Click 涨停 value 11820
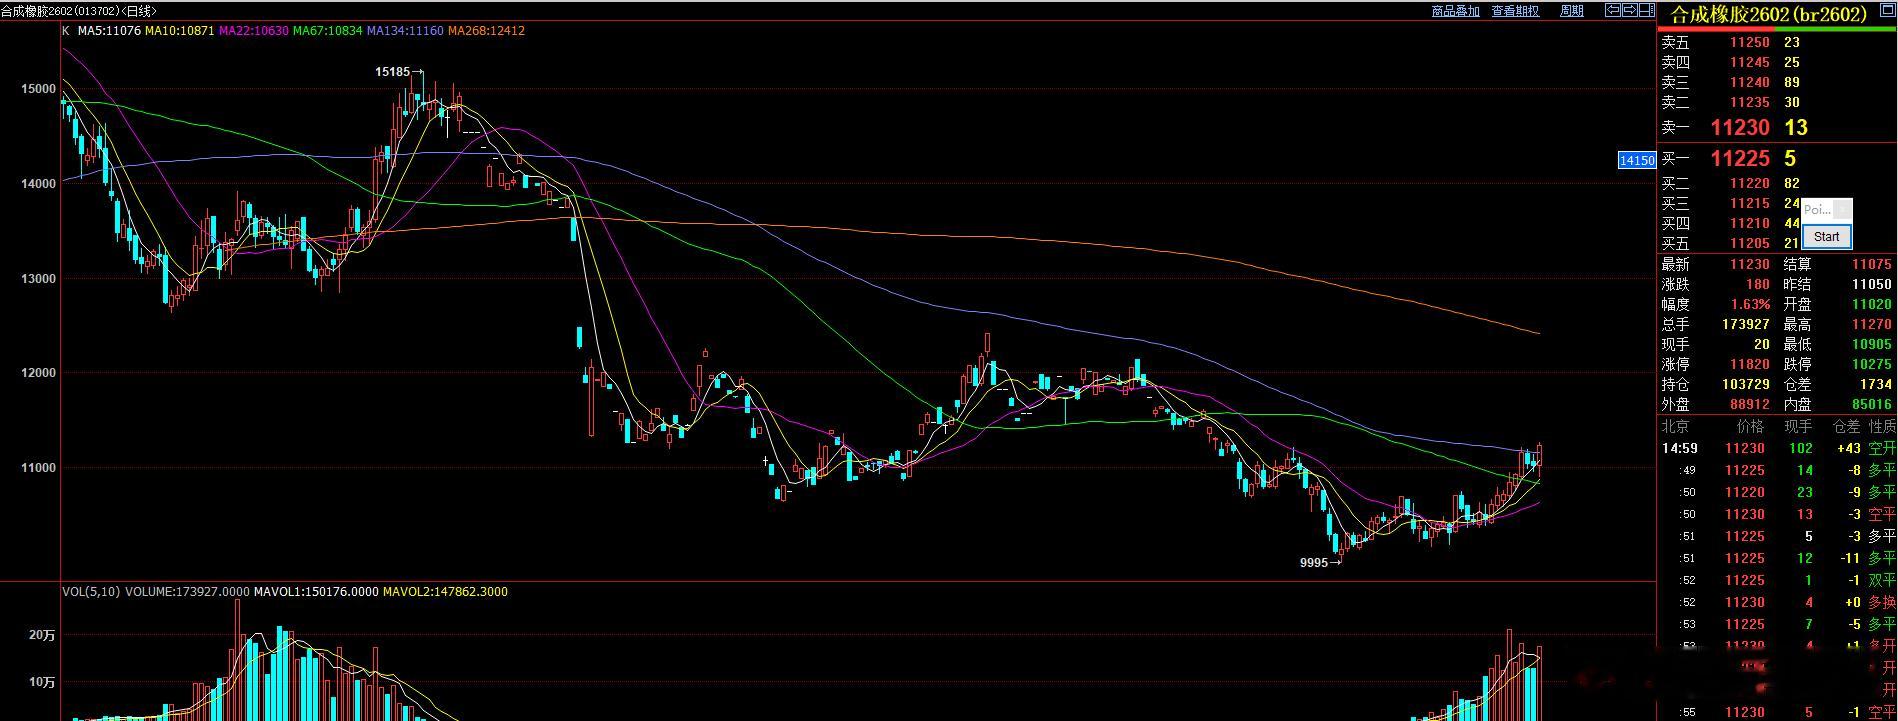This screenshot has width=1898, height=721. coord(1750,365)
